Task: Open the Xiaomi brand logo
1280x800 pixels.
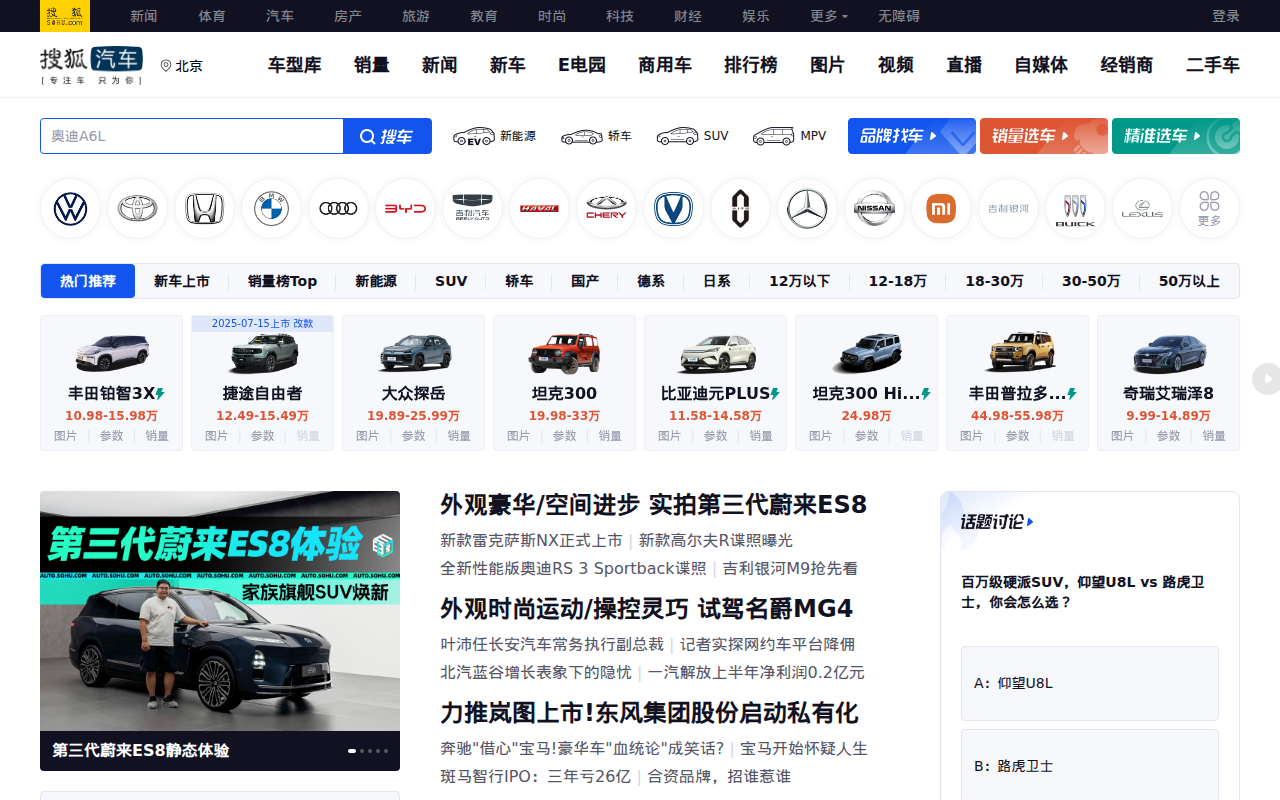Action: tap(942, 209)
